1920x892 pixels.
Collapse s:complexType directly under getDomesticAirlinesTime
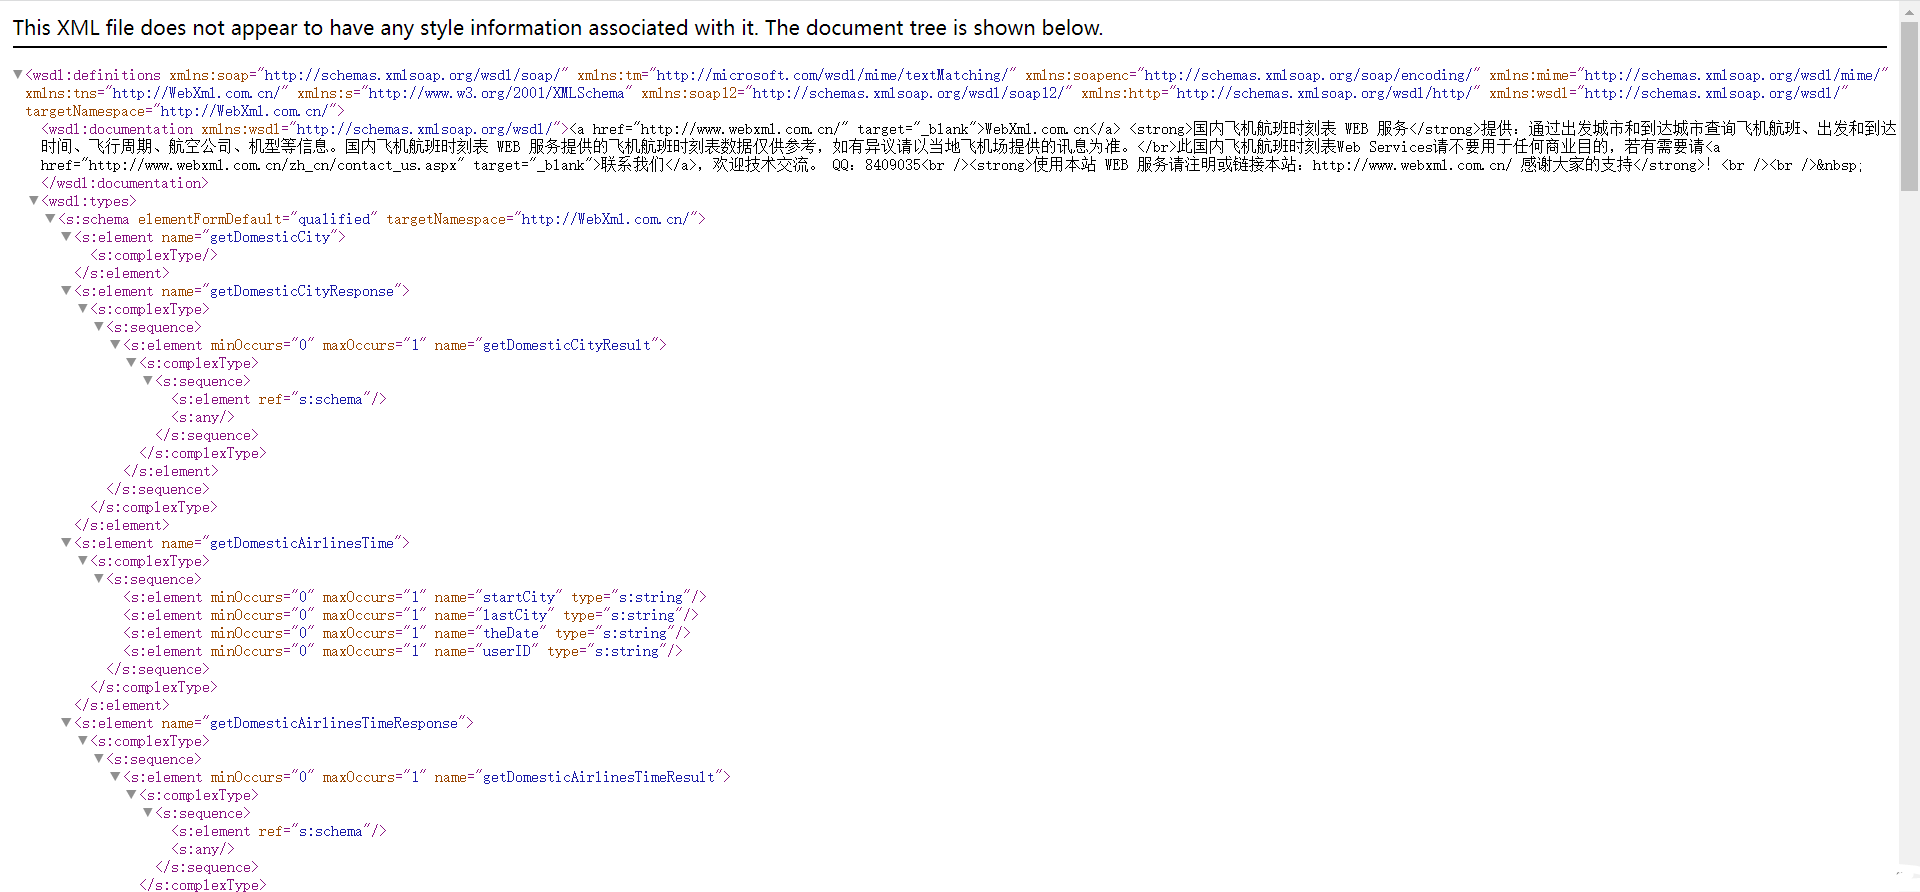(83, 560)
